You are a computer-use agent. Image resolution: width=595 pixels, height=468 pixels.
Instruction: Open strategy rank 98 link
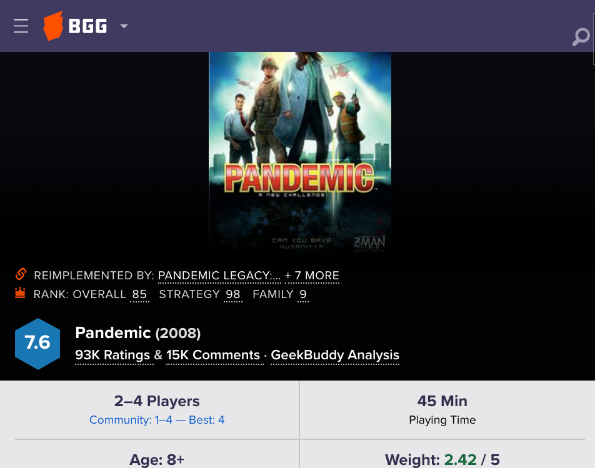click(233, 295)
